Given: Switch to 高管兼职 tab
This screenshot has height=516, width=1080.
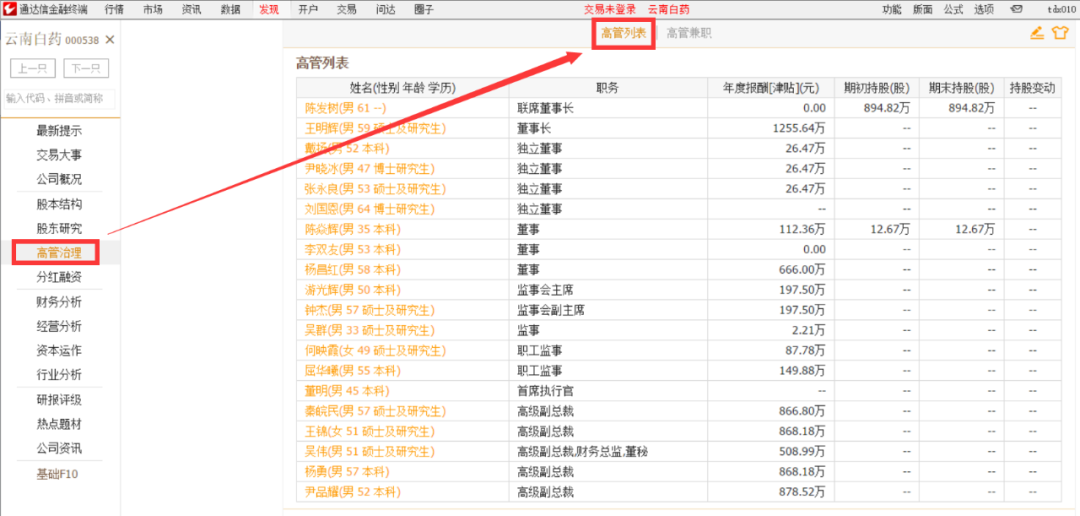Looking at the screenshot, I should (689, 33).
